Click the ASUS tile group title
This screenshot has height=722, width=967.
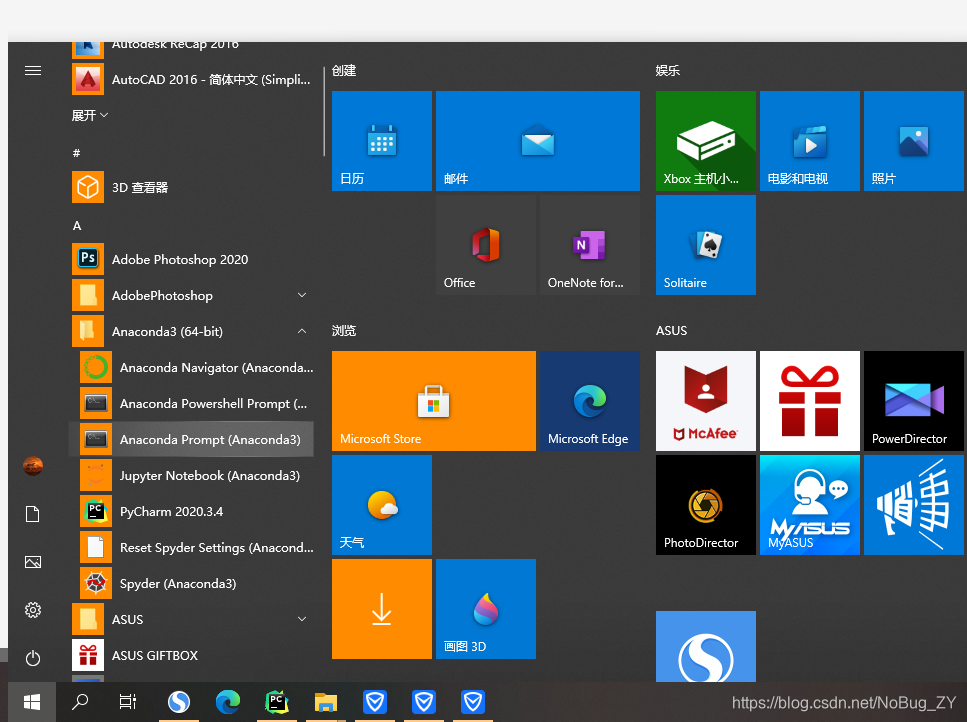[x=672, y=330]
